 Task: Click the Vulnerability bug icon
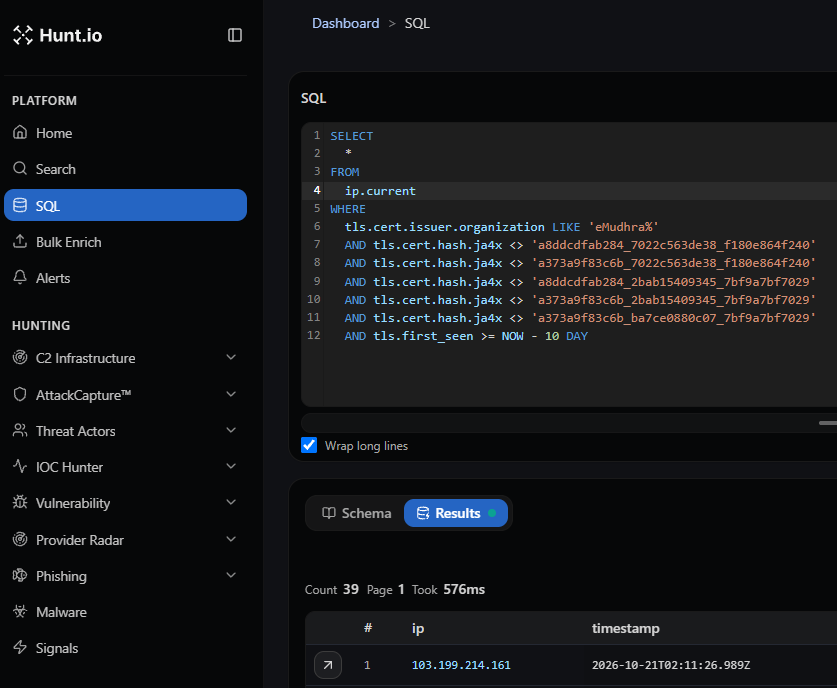pos(20,503)
